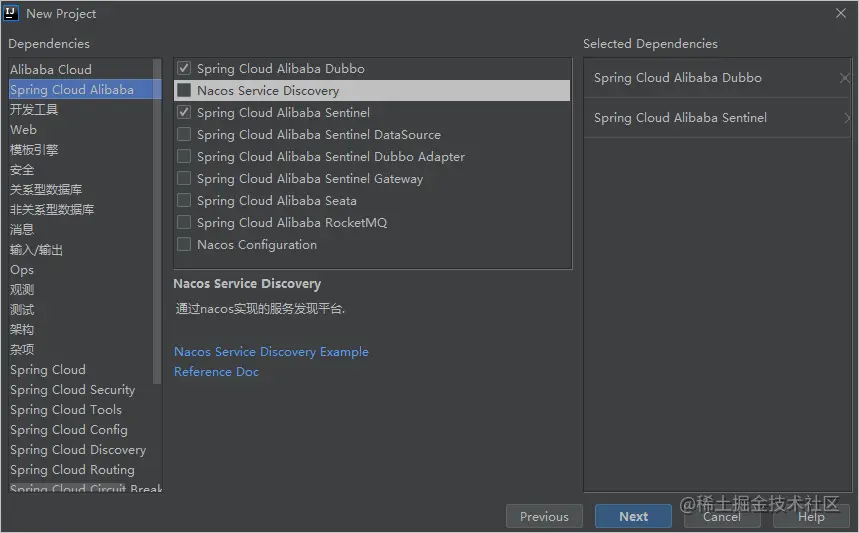The height and width of the screenshot is (533, 859).
Task: Go back with the Previous button
Action: [544, 517]
